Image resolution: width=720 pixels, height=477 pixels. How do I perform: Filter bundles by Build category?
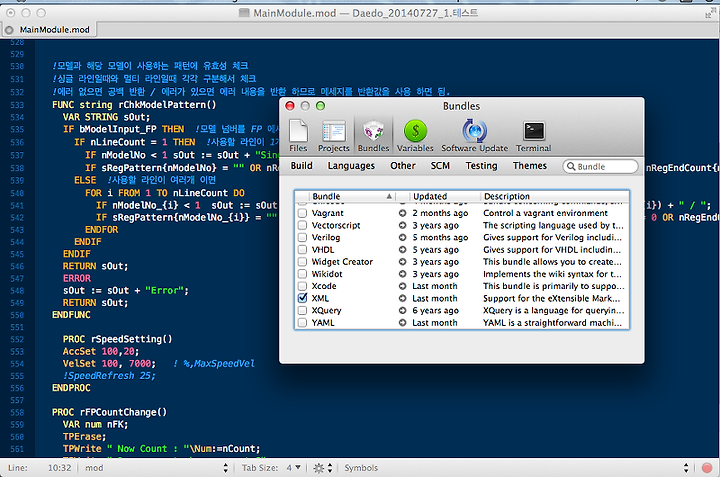tap(301, 166)
